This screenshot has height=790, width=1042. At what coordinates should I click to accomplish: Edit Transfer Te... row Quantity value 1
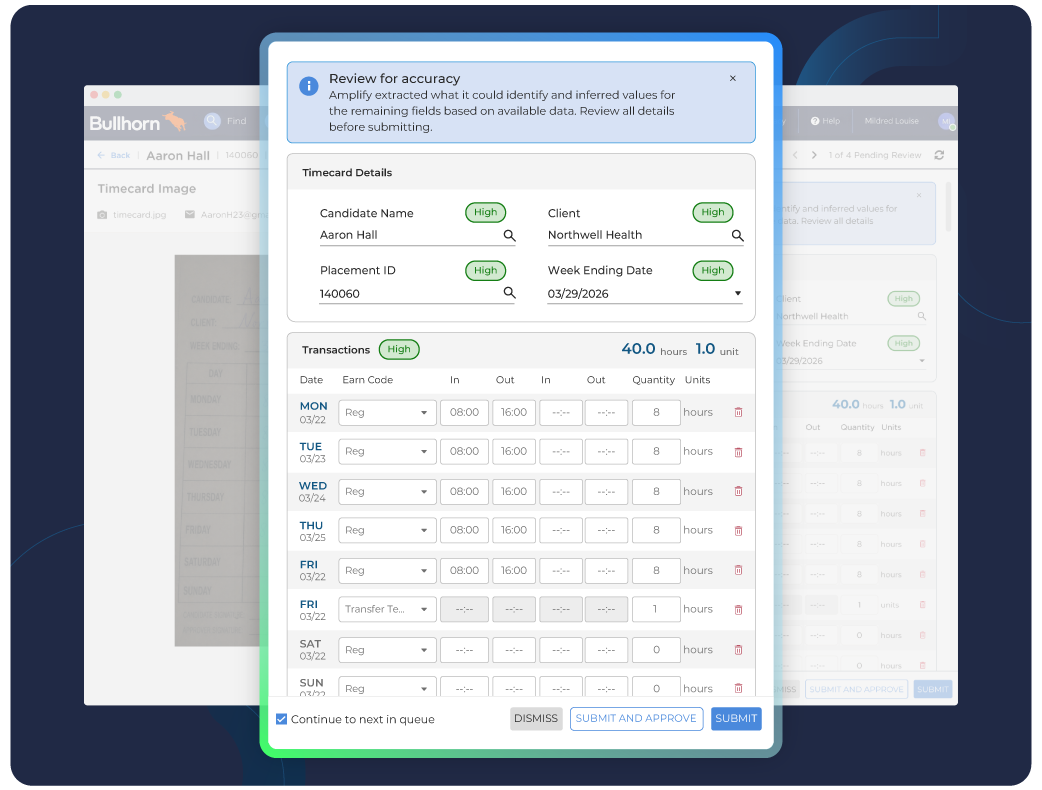656,609
